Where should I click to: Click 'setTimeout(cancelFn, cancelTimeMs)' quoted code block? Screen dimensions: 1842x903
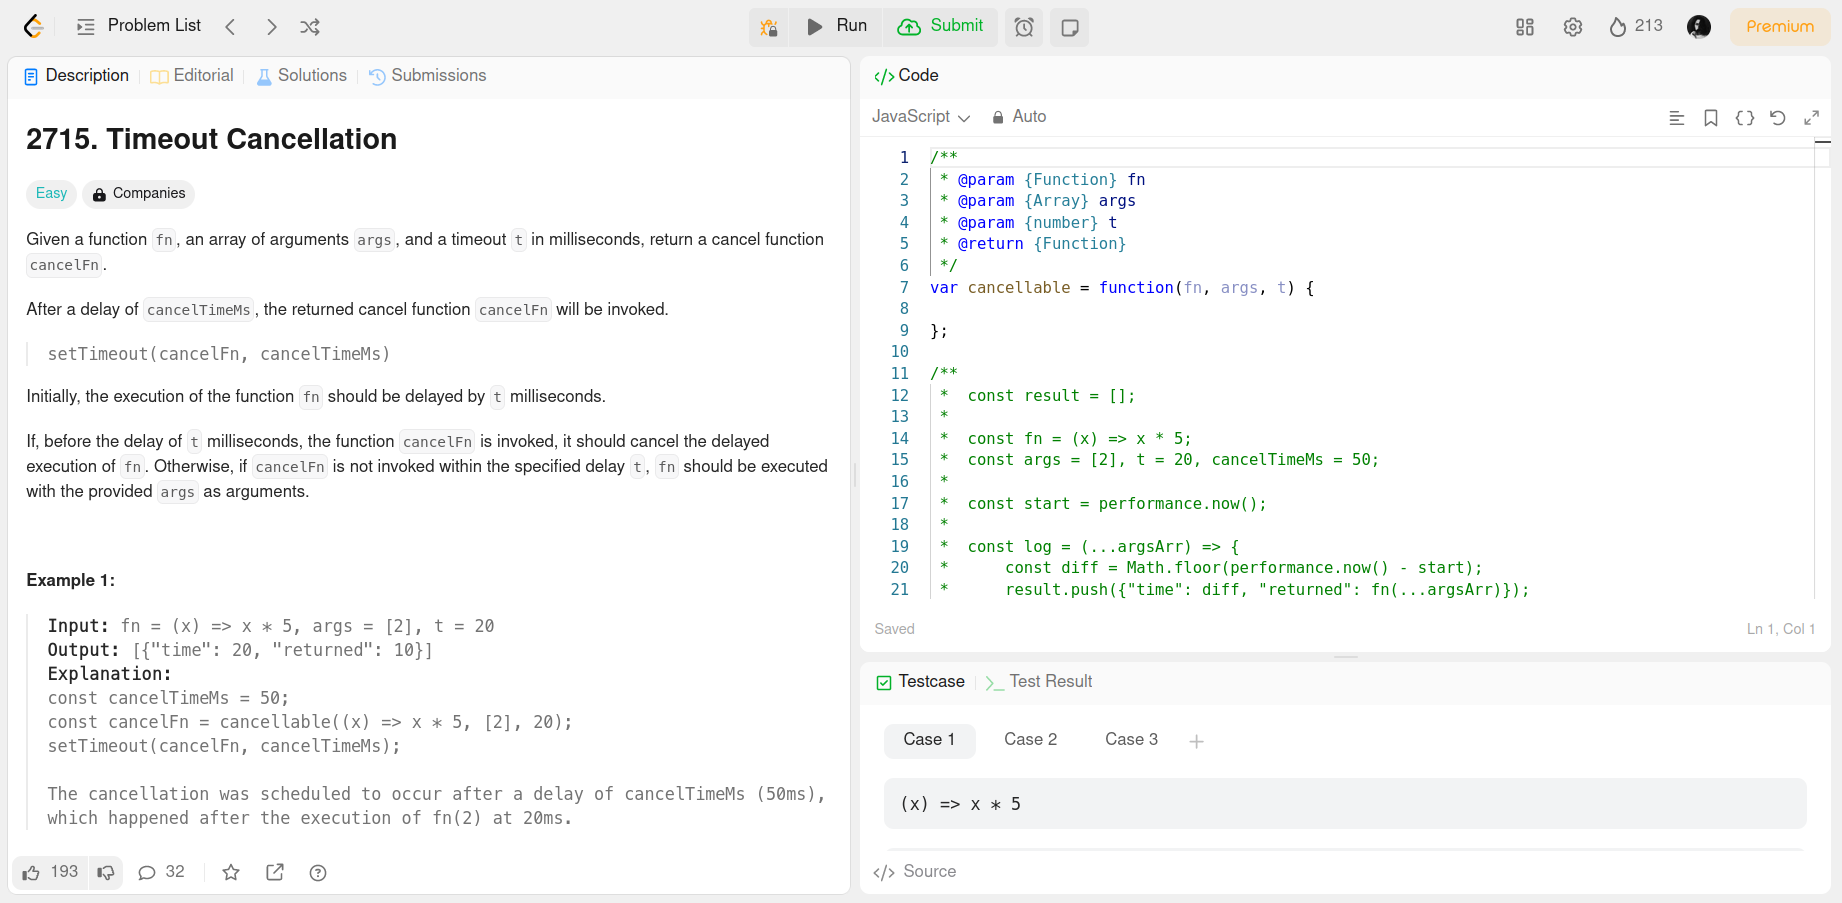tap(219, 354)
